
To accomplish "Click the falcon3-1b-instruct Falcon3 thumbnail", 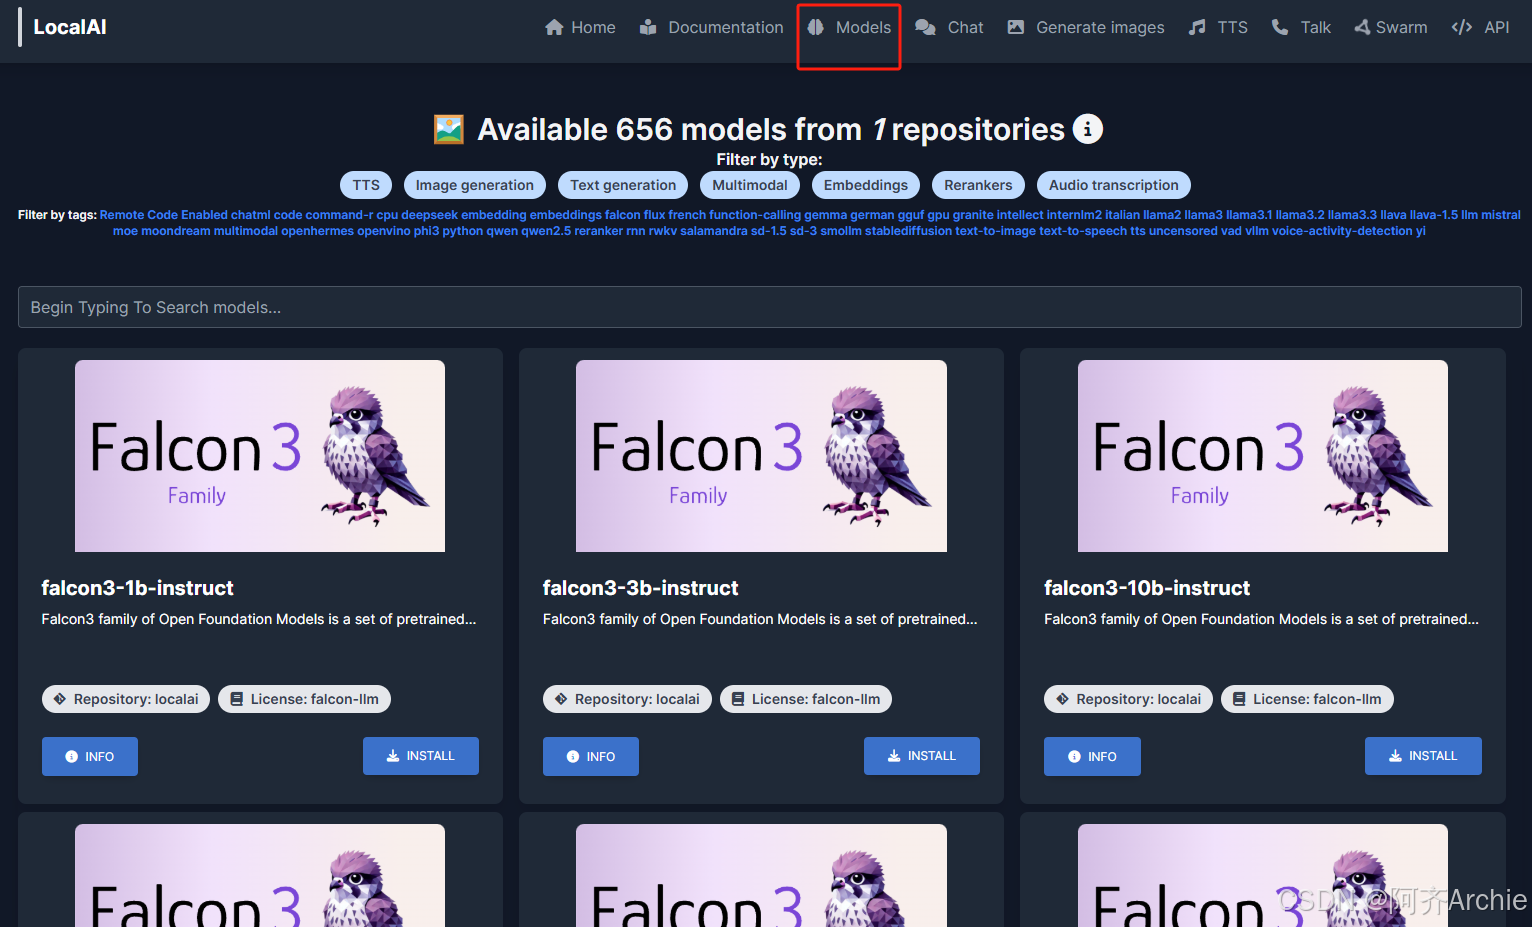I will (260, 456).
